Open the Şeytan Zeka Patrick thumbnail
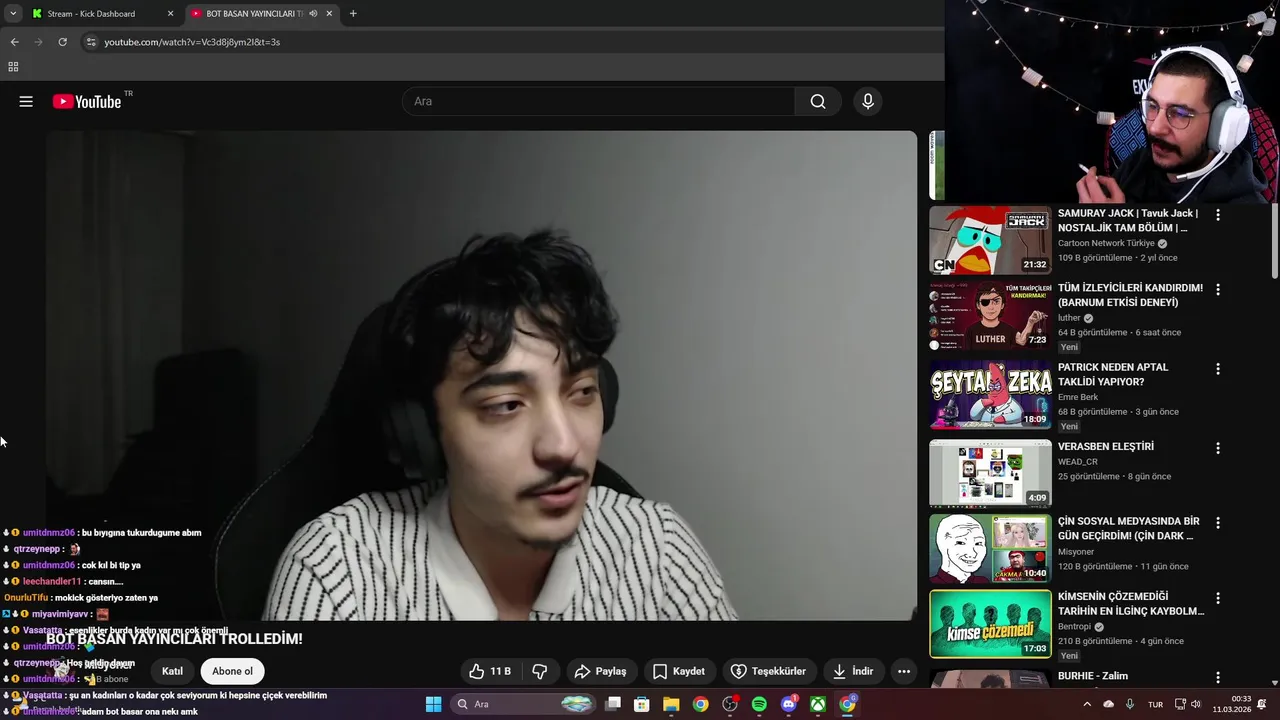1280x720 pixels. 990,394
